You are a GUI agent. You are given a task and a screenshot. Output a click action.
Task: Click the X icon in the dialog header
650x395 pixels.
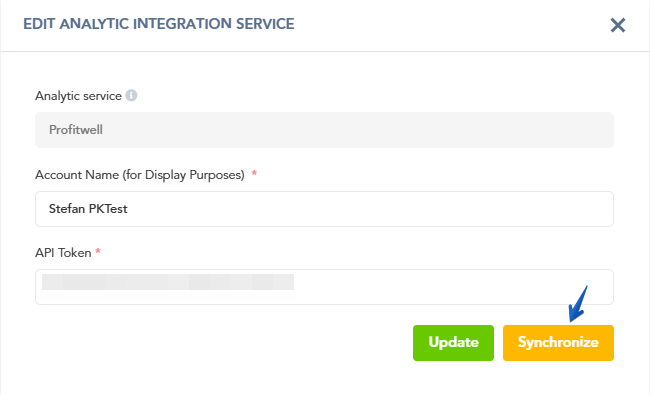(x=618, y=25)
